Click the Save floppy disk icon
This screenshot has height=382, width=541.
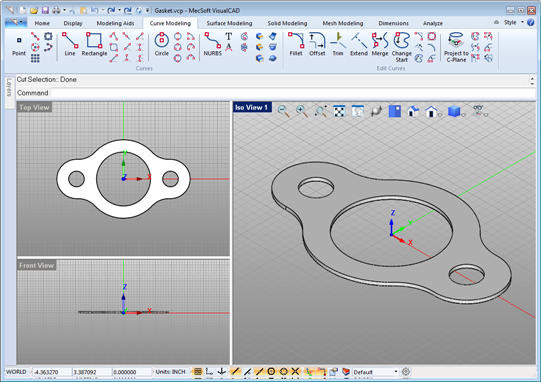click(45, 10)
